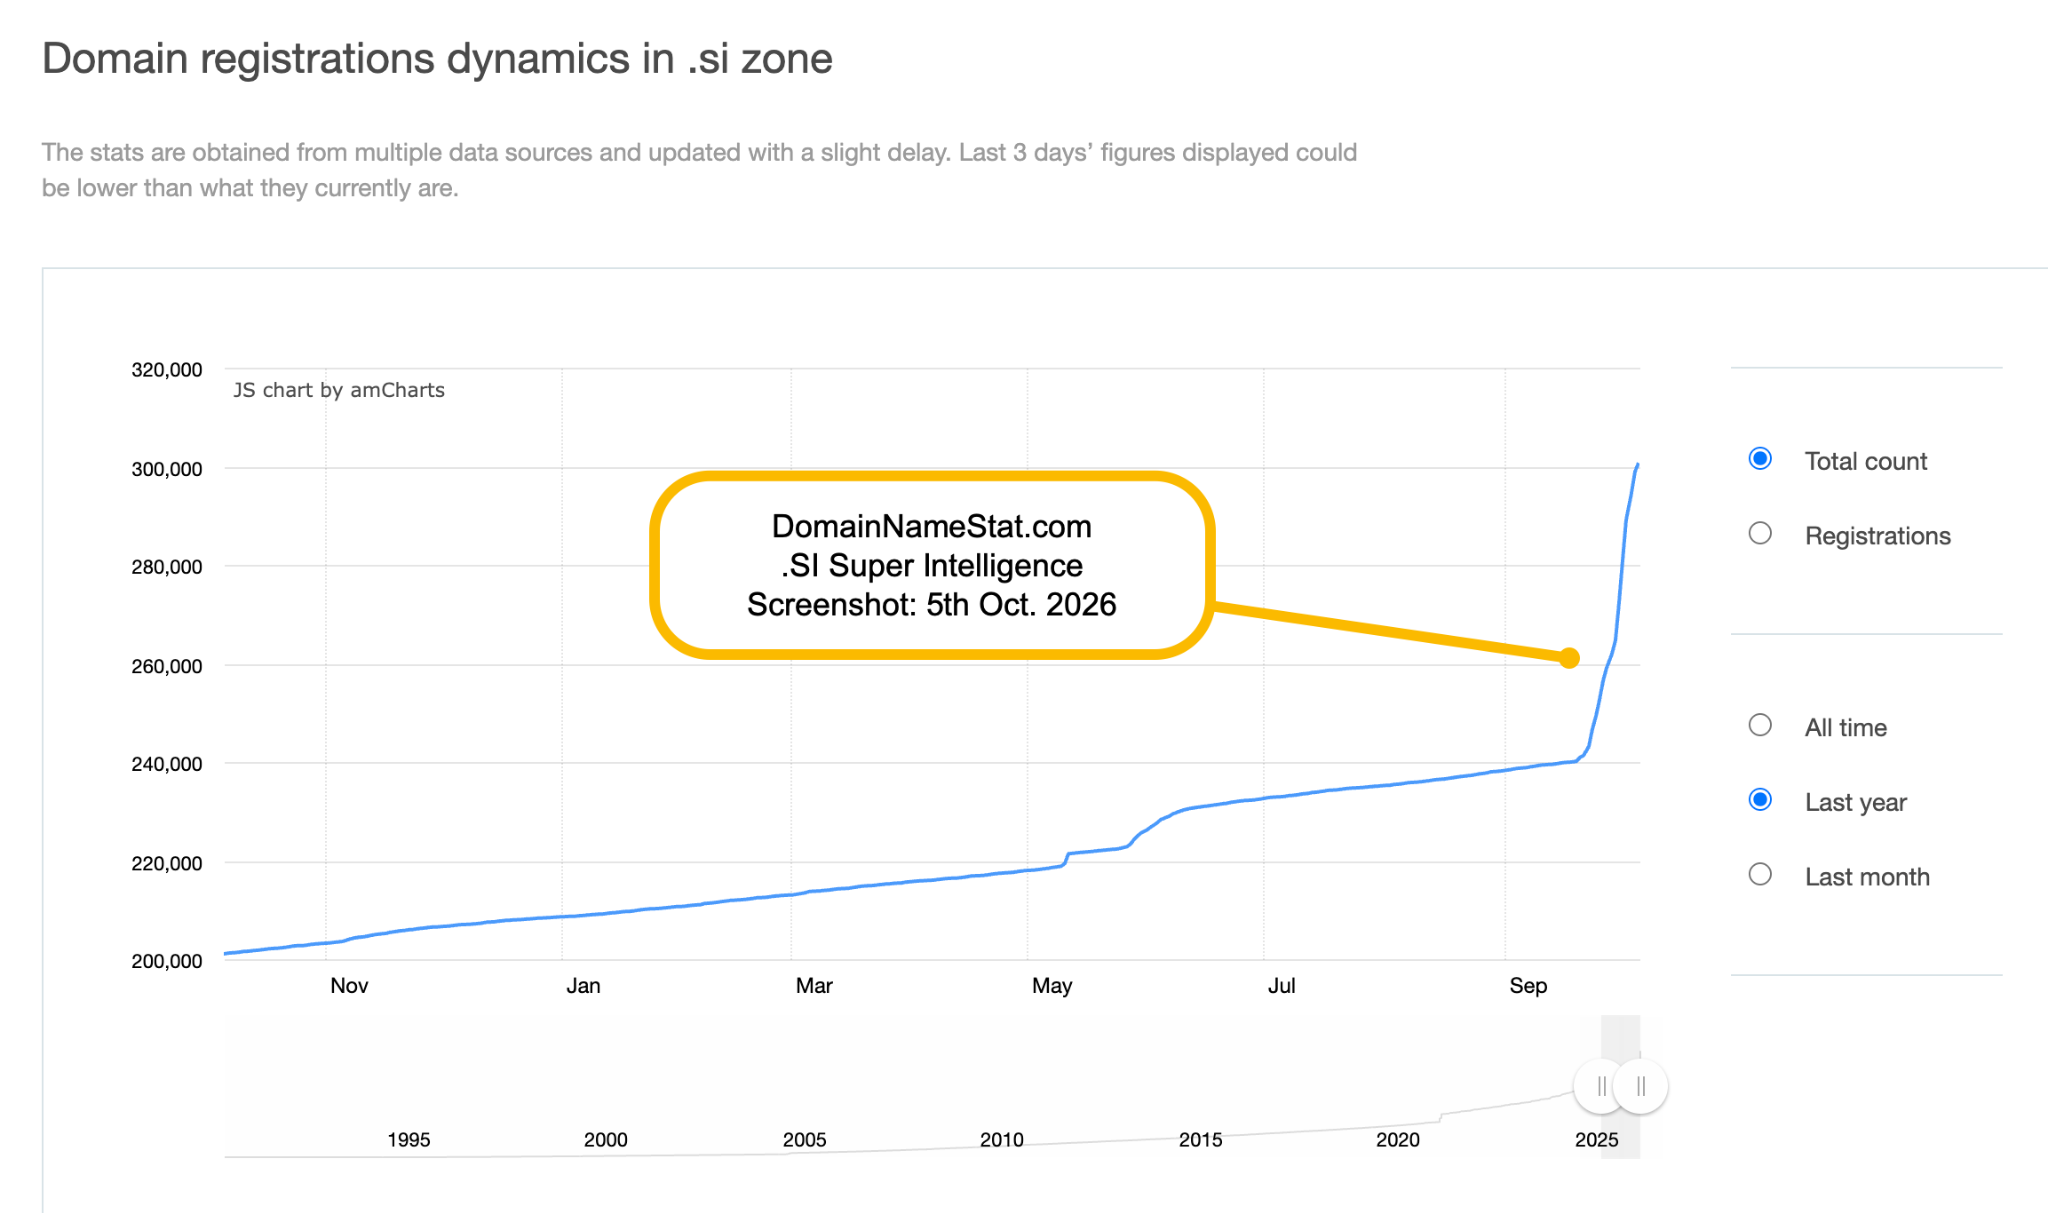Click the Jan month axis label

pyautogui.click(x=583, y=985)
